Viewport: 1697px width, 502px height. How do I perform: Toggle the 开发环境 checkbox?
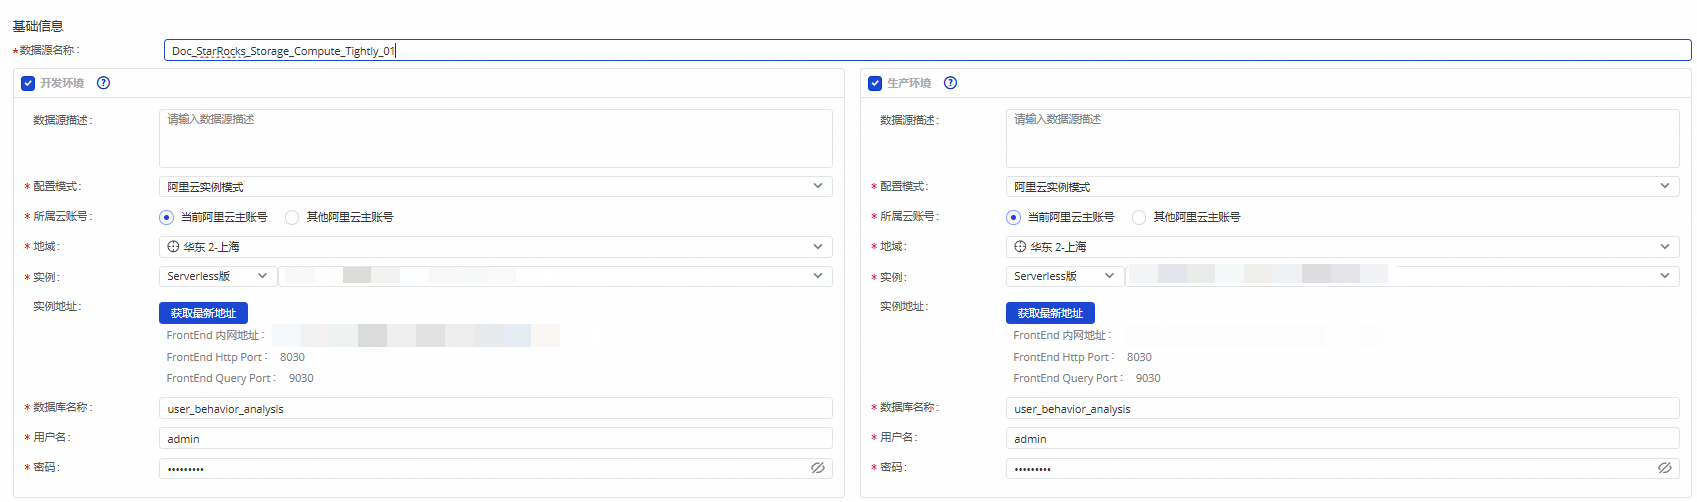(x=28, y=84)
